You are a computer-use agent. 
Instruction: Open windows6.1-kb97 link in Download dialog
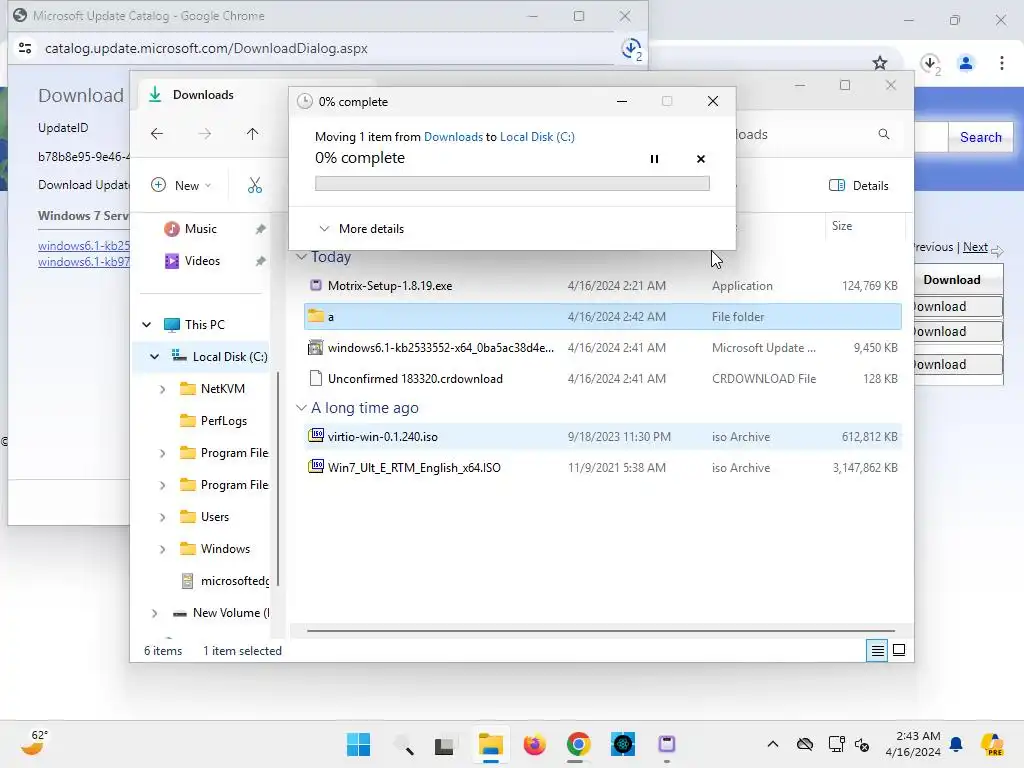[84, 262]
